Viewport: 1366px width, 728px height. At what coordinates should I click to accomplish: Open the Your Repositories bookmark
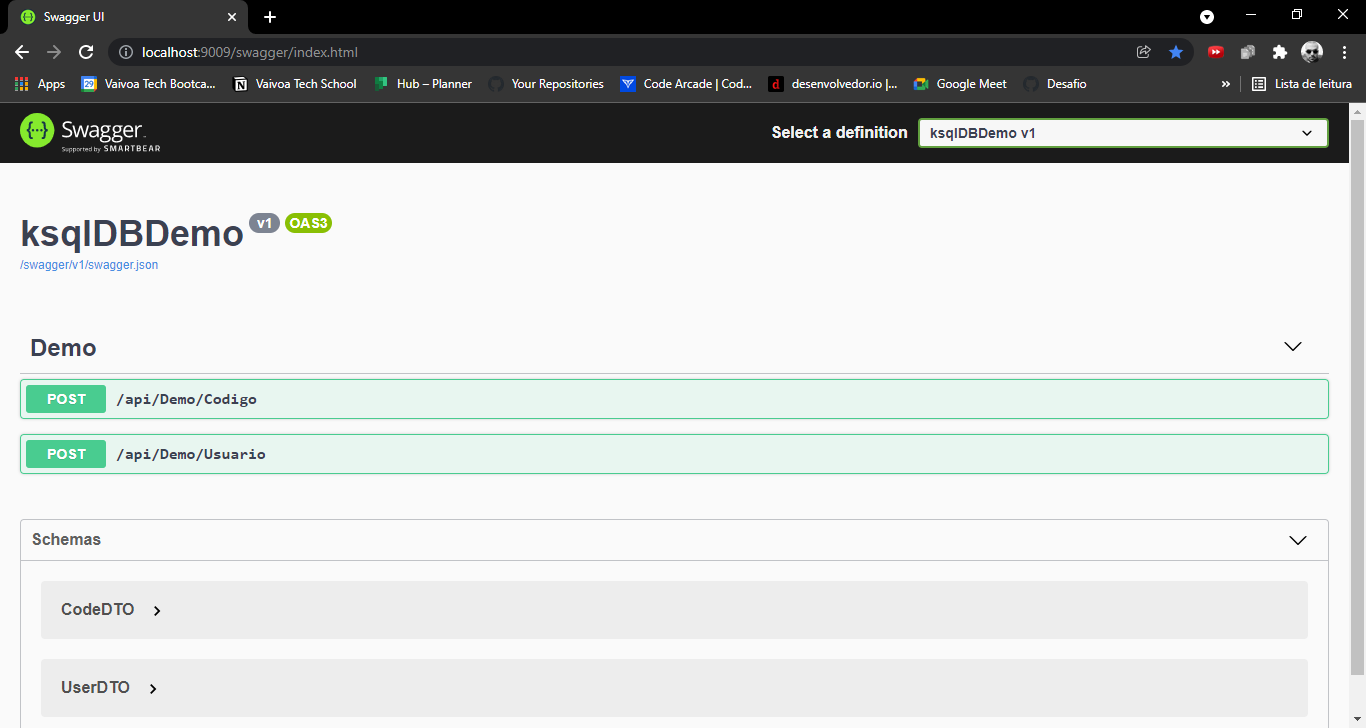pos(546,84)
